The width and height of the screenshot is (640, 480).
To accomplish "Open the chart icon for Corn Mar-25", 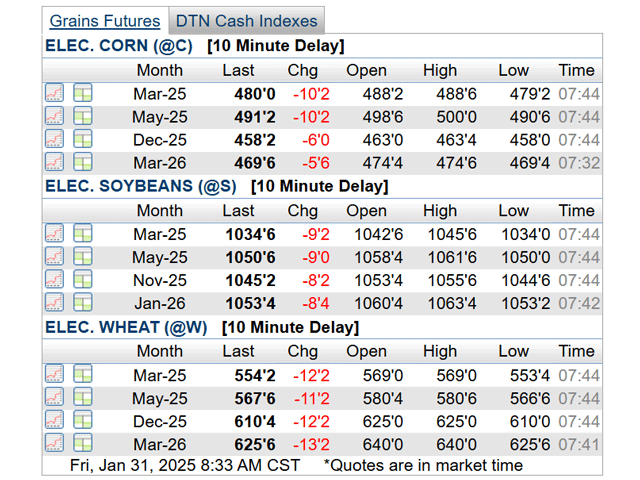I will (54, 93).
